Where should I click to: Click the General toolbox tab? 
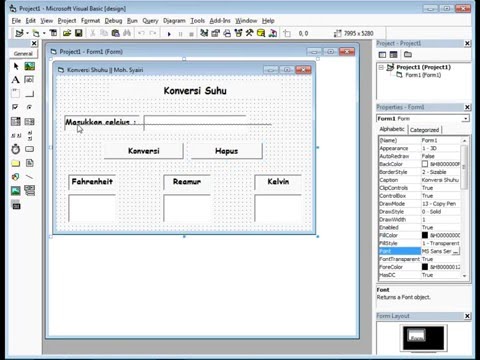click(x=23, y=54)
